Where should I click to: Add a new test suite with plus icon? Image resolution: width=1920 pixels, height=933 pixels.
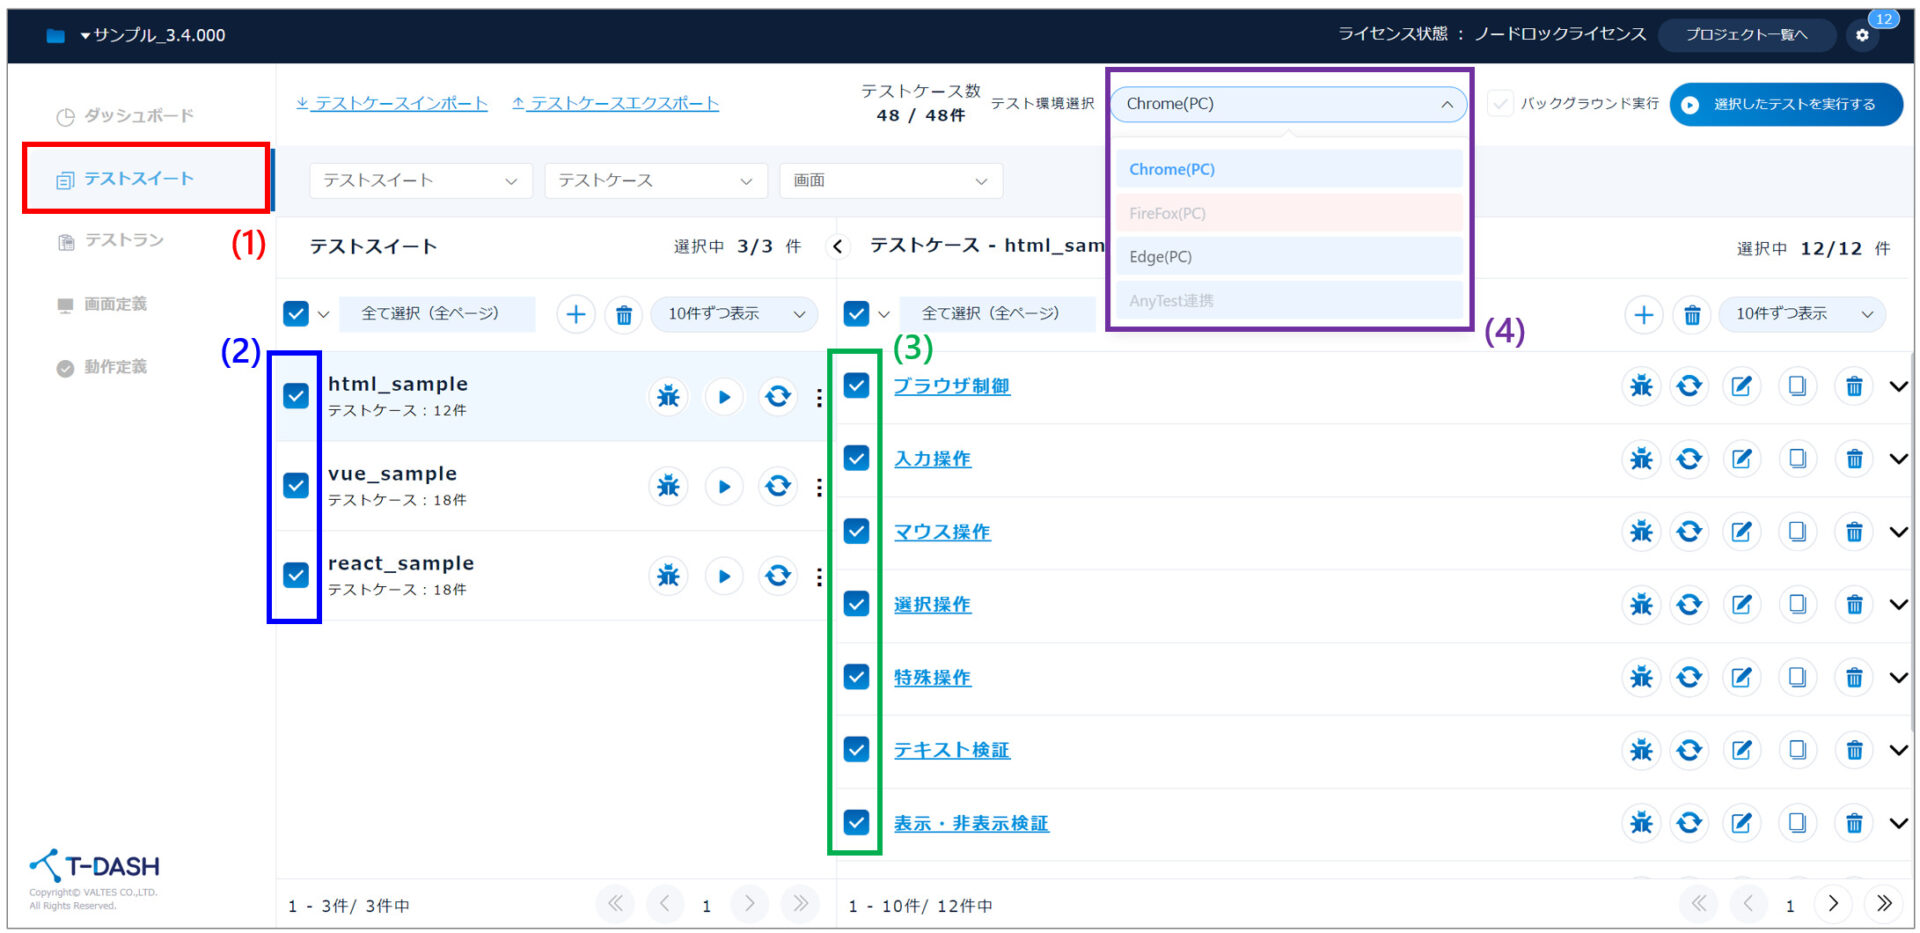pyautogui.click(x=576, y=314)
